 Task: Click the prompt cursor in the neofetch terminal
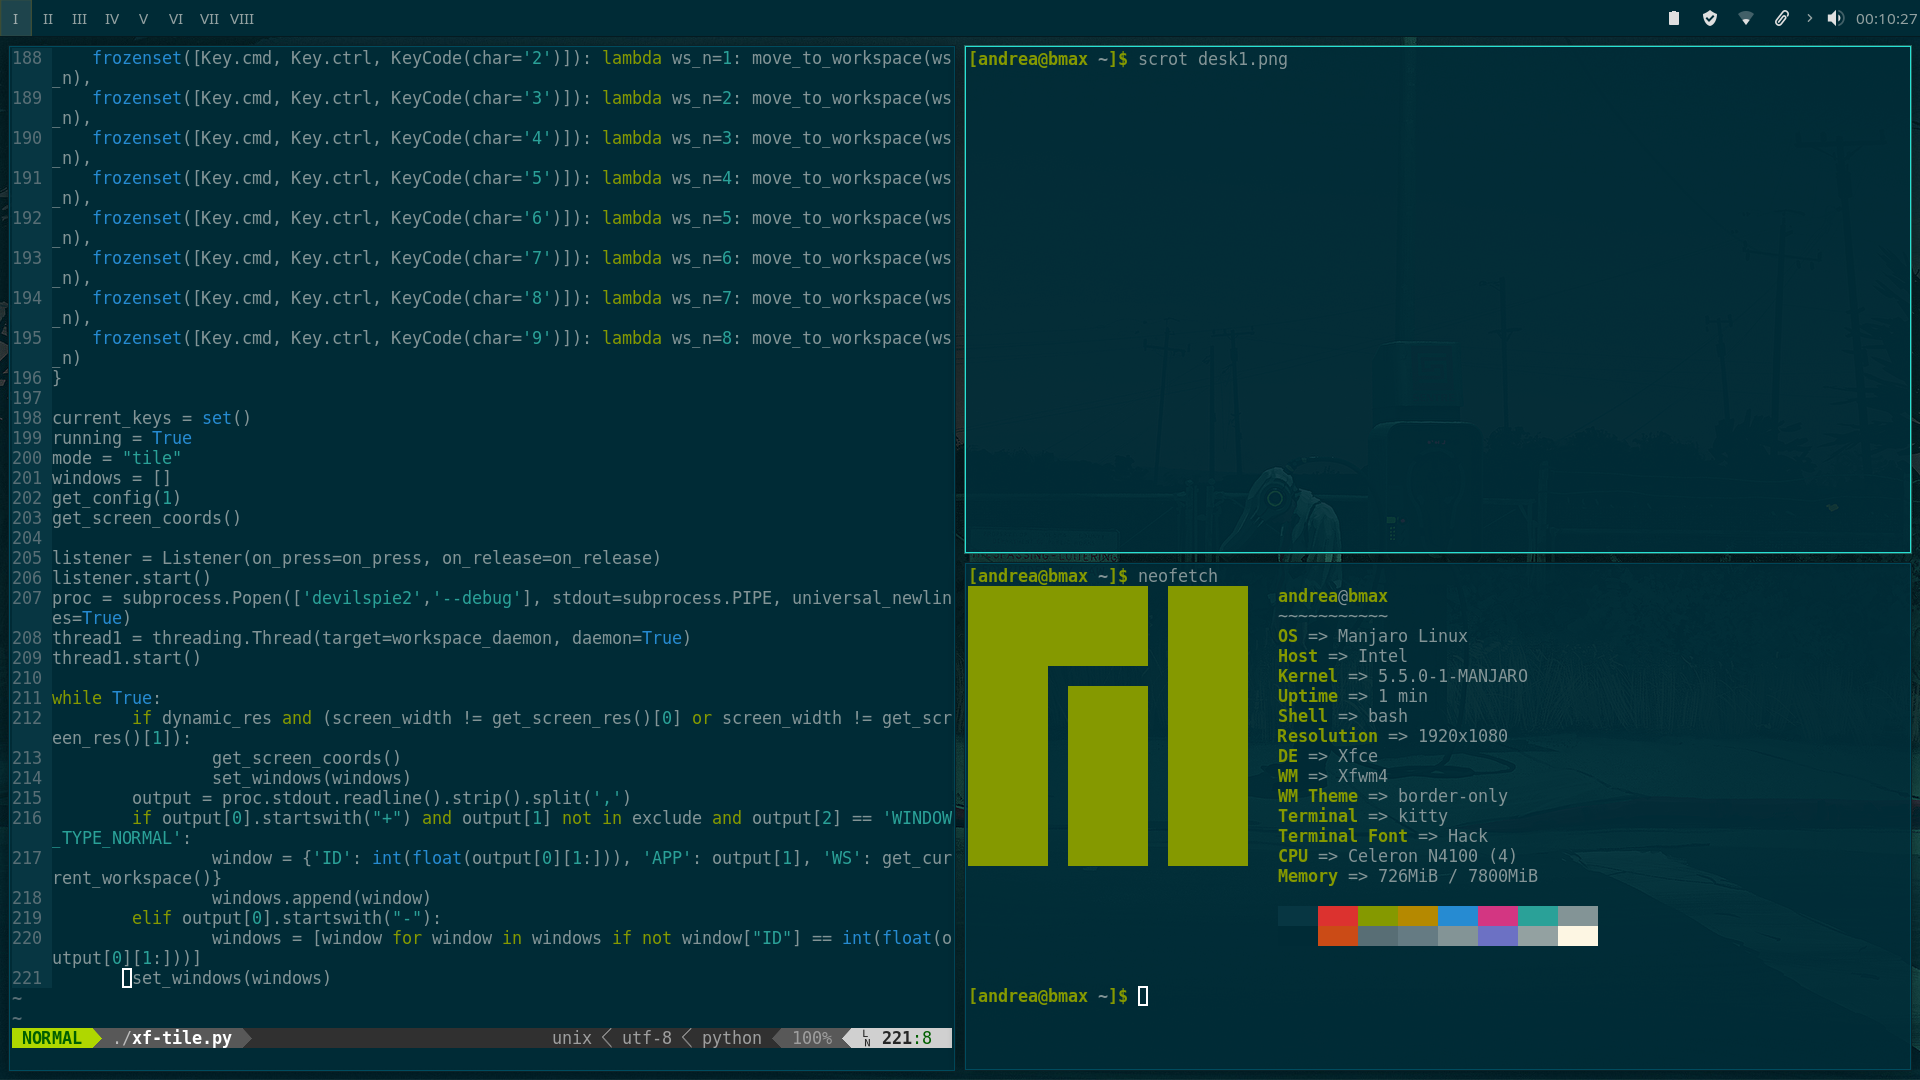pos(1143,996)
